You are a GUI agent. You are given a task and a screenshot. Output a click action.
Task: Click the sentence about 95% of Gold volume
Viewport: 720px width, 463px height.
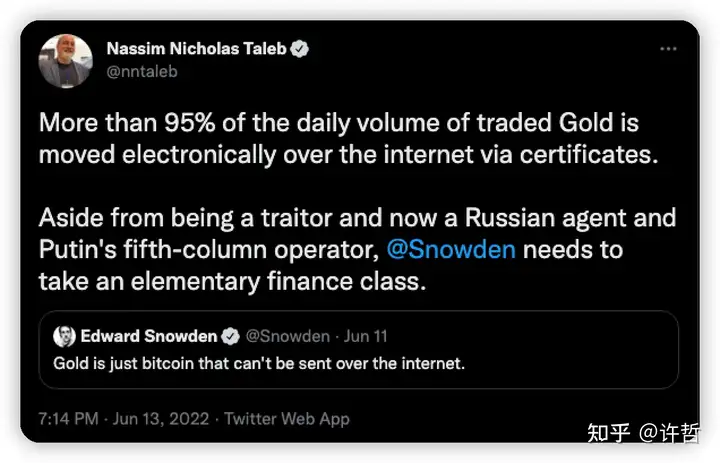(338, 140)
